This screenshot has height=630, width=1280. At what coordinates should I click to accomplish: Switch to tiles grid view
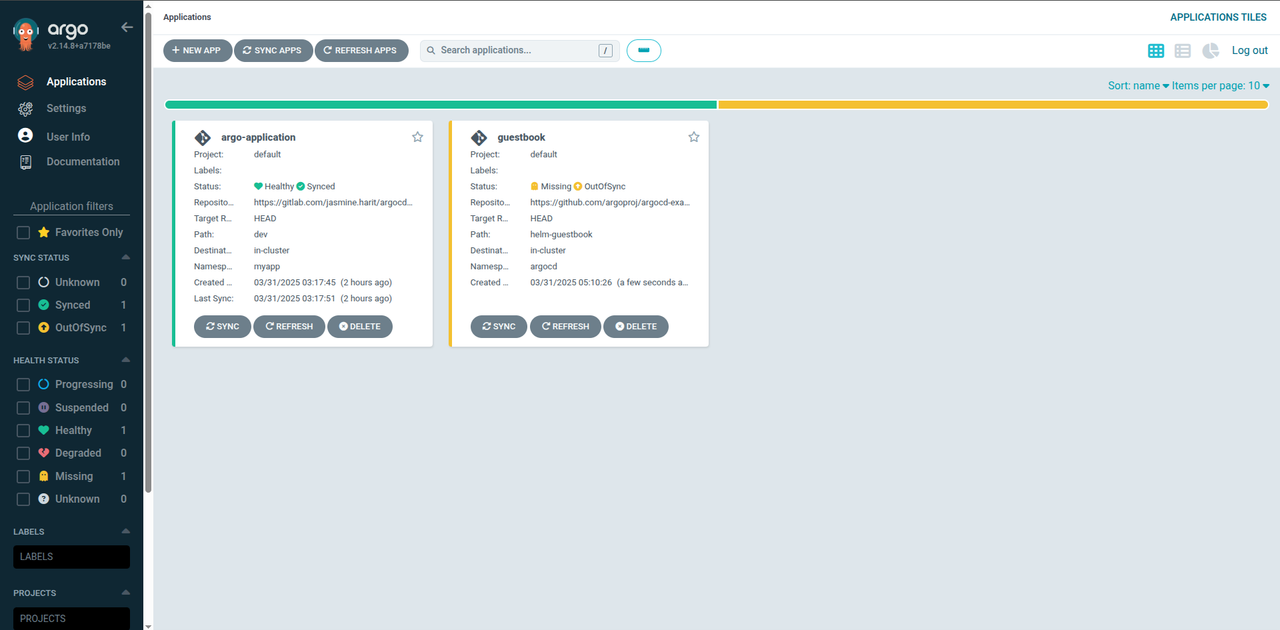point(1156,50)
